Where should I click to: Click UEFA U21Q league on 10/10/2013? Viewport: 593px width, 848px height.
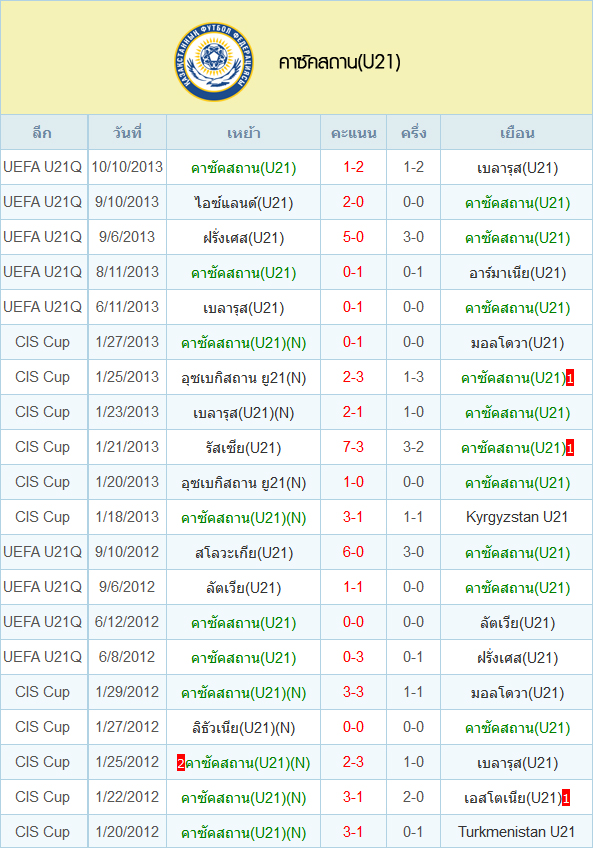[x=42, y=167]
